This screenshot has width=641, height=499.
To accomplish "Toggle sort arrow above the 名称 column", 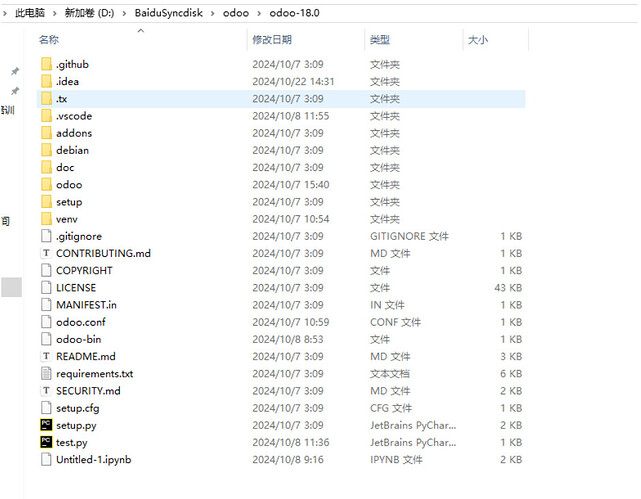I will tap(141, 31).
